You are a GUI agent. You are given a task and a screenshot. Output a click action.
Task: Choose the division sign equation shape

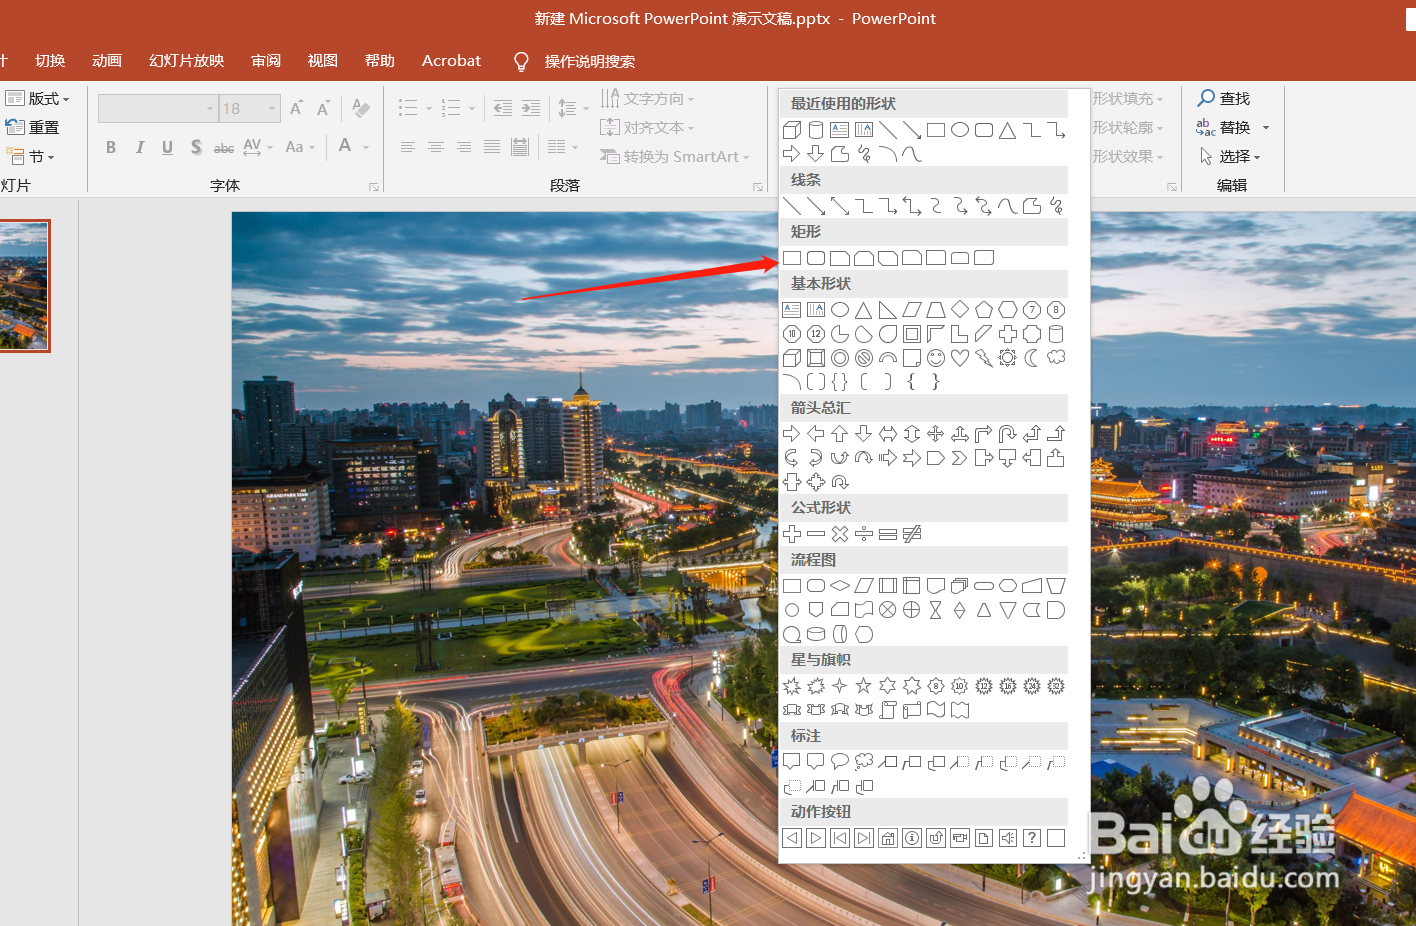[864, 534]
